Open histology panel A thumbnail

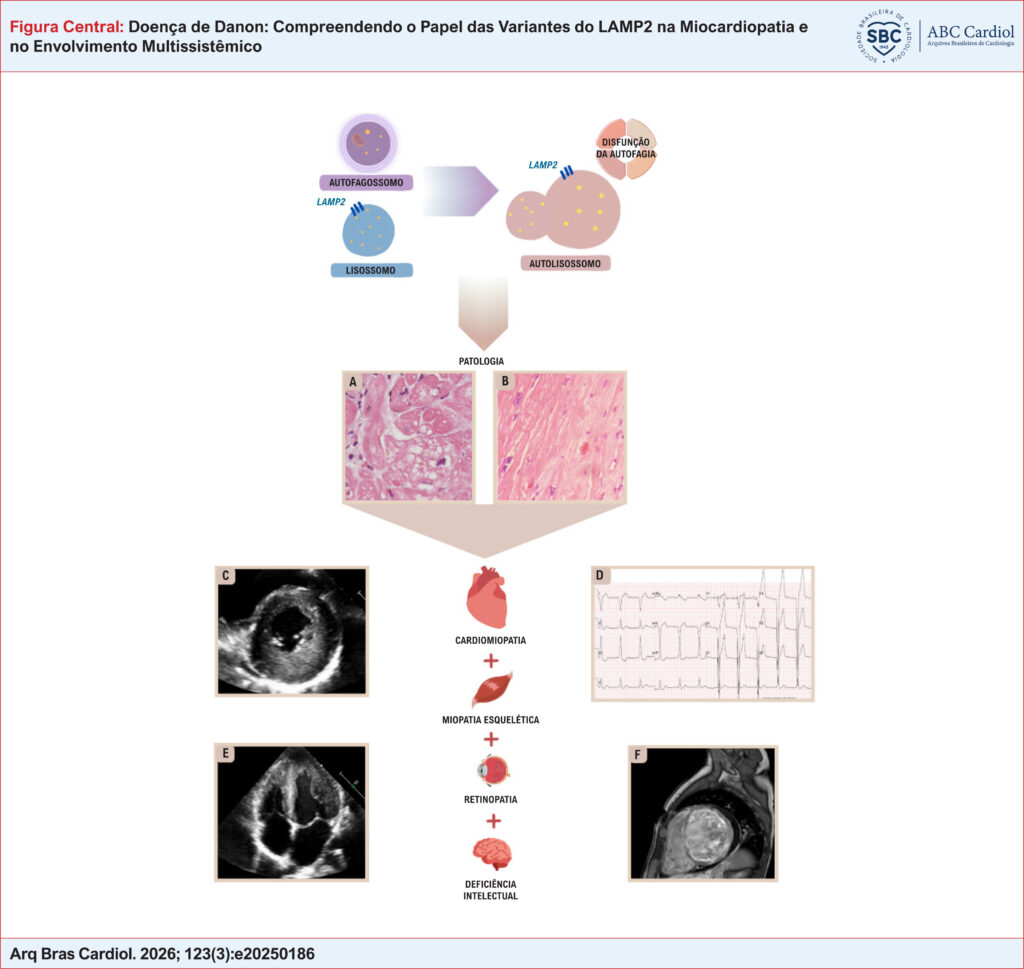pyautogui.click(x=409, y=437)
